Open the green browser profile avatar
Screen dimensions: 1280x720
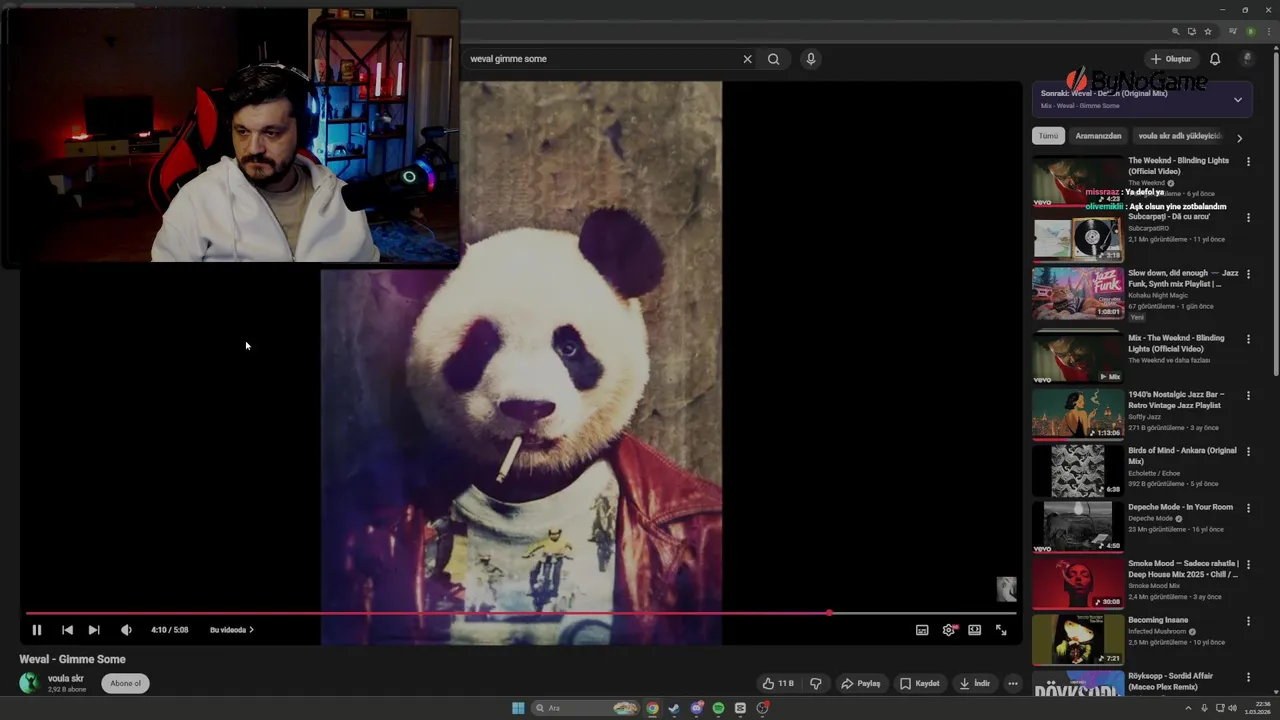[1250, 32]
